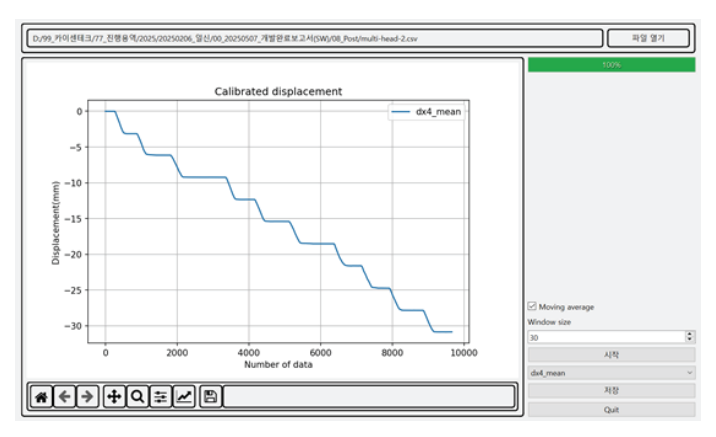Click the 파일 열기 button
This screenshot has width=716, height=437.
coord(648,38)
